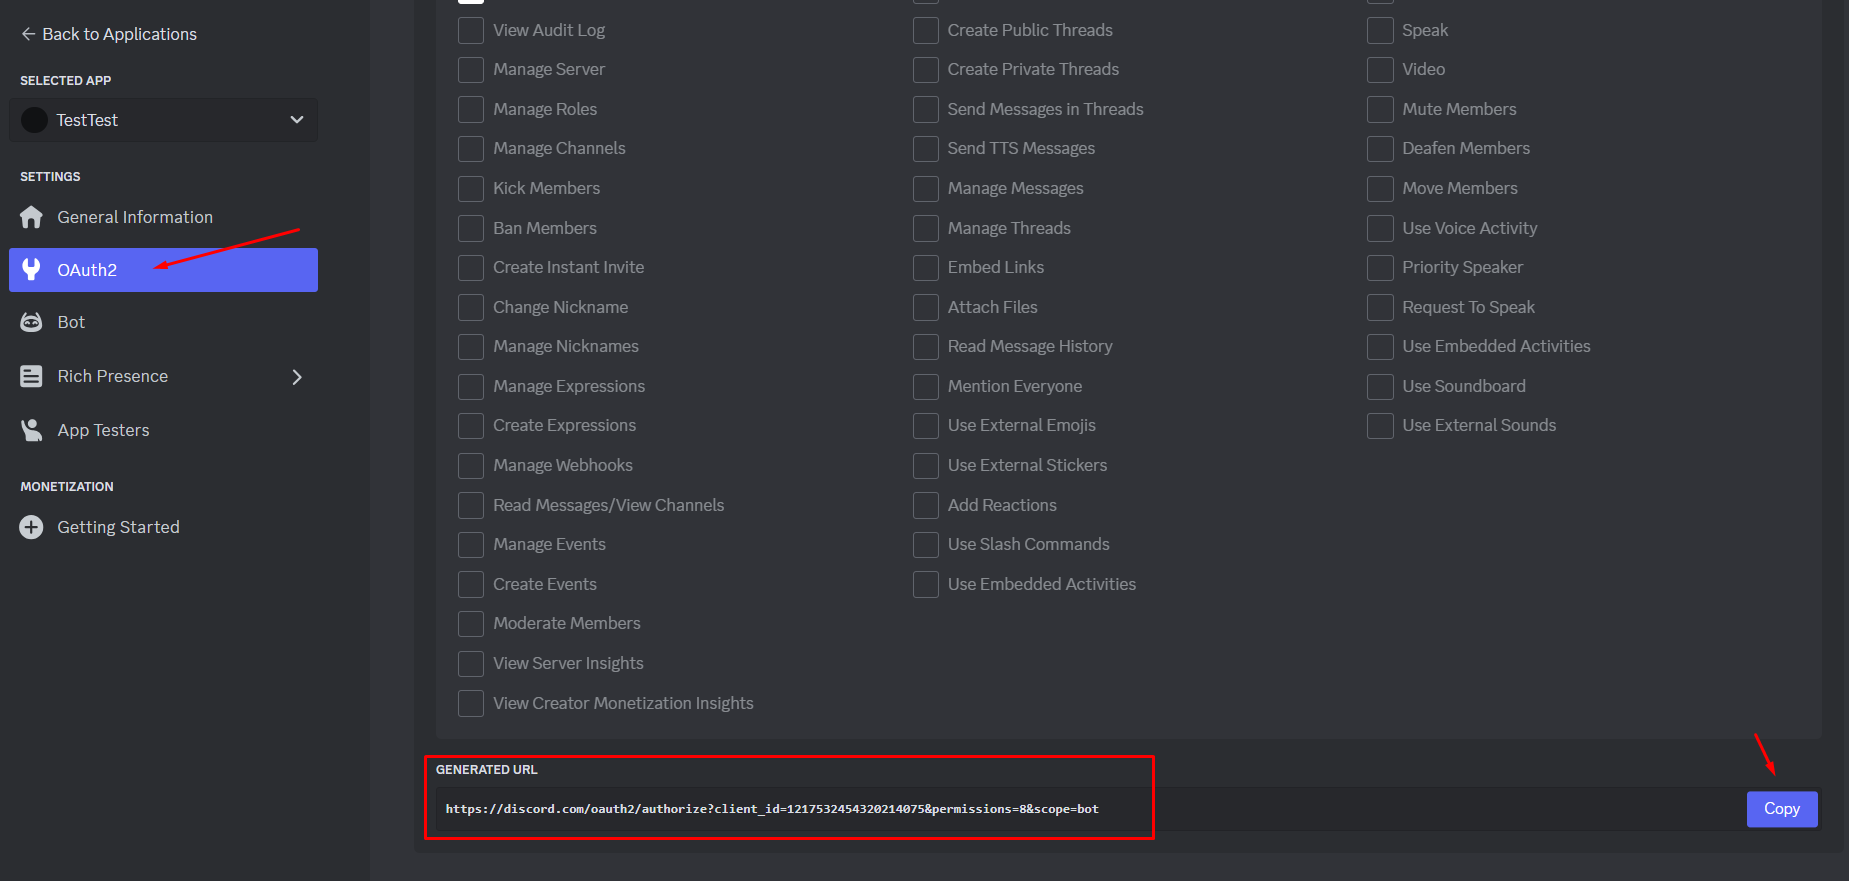Image resolution: width=1849 pixels, height=881 pixels.
Task: Click the App Testers icon
Action: (x=32, y=430)
